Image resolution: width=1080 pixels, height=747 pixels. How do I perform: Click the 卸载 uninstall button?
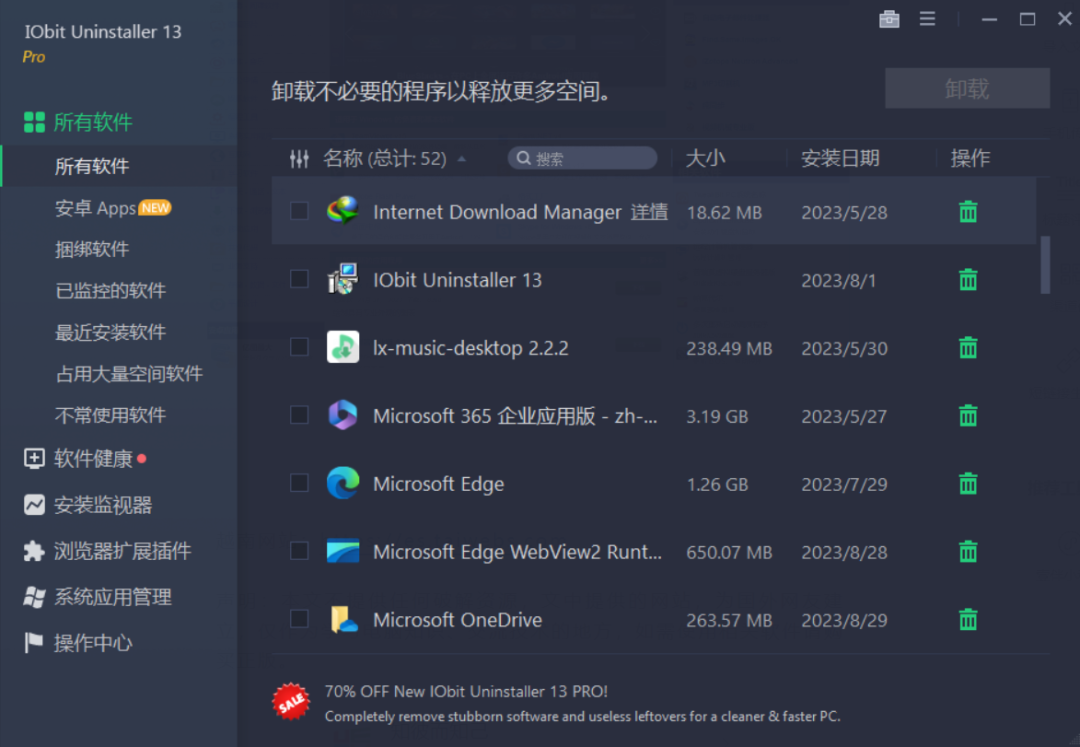tap(967, 88)
